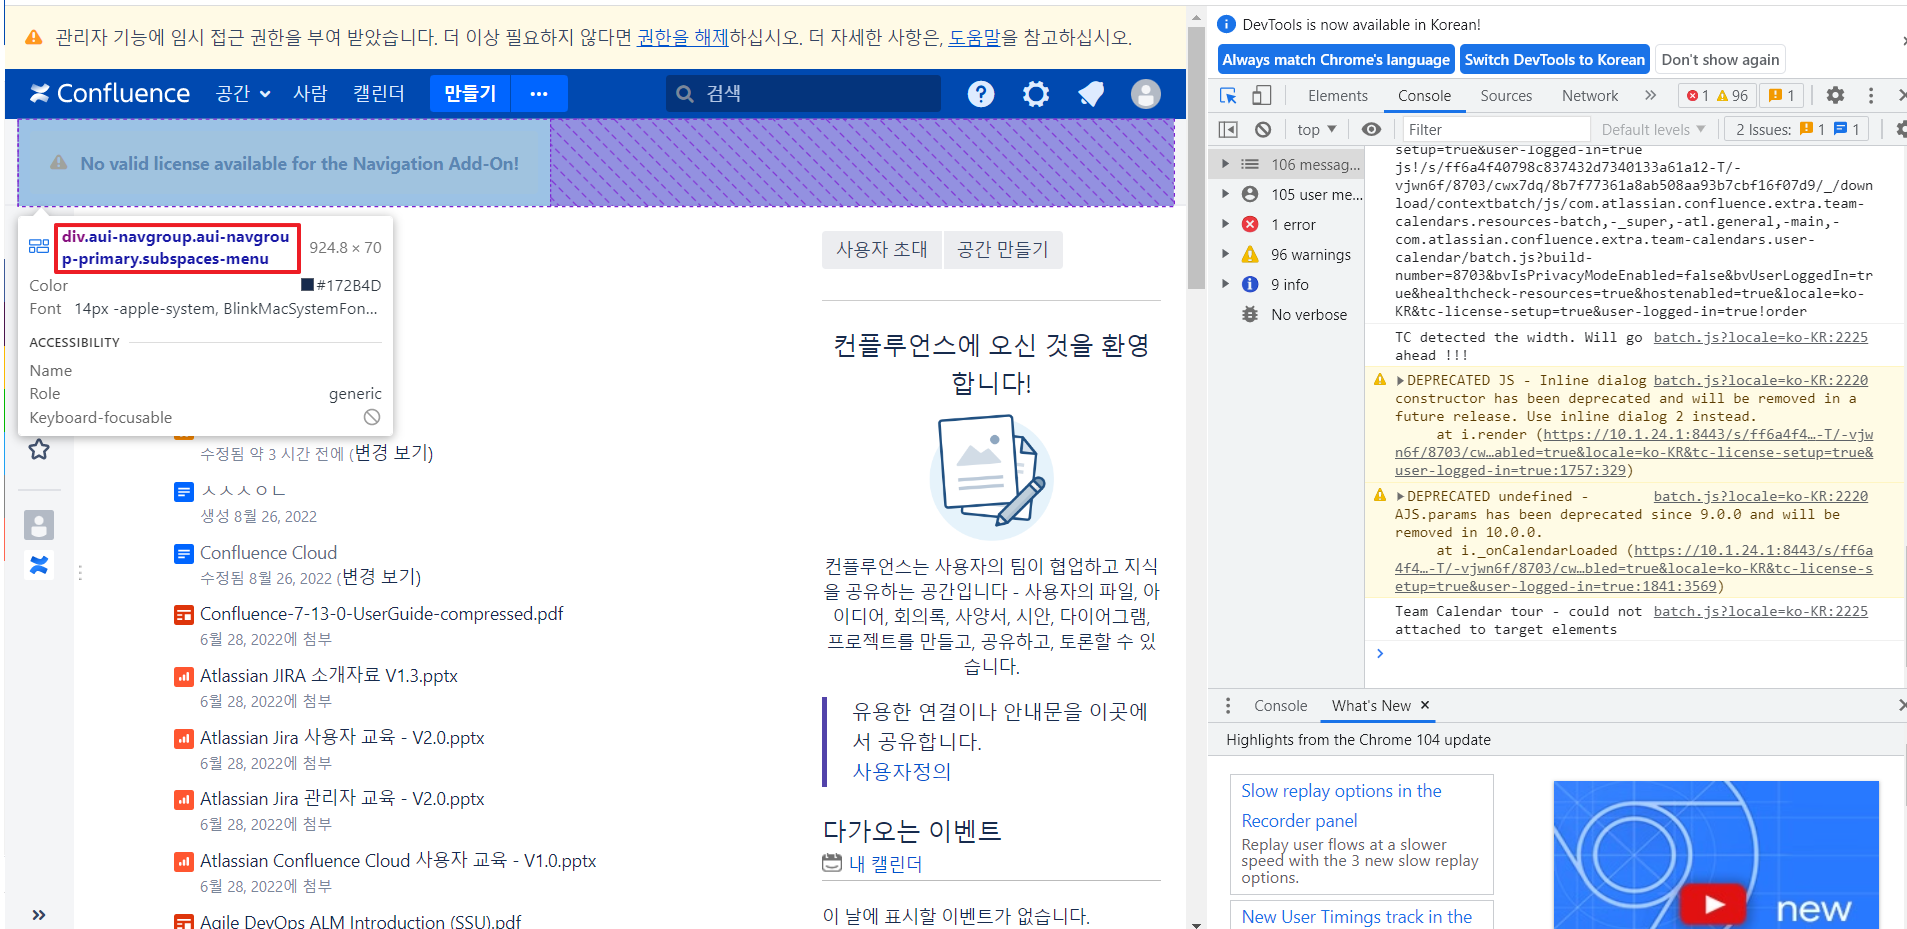
Task: Click the eye icon to create live expression
Action: click(x=1371, y=129)
